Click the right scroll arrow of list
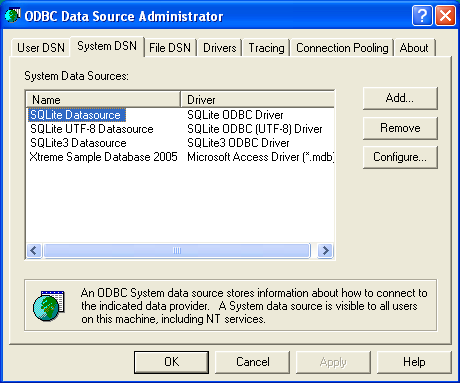 [325, 250]
